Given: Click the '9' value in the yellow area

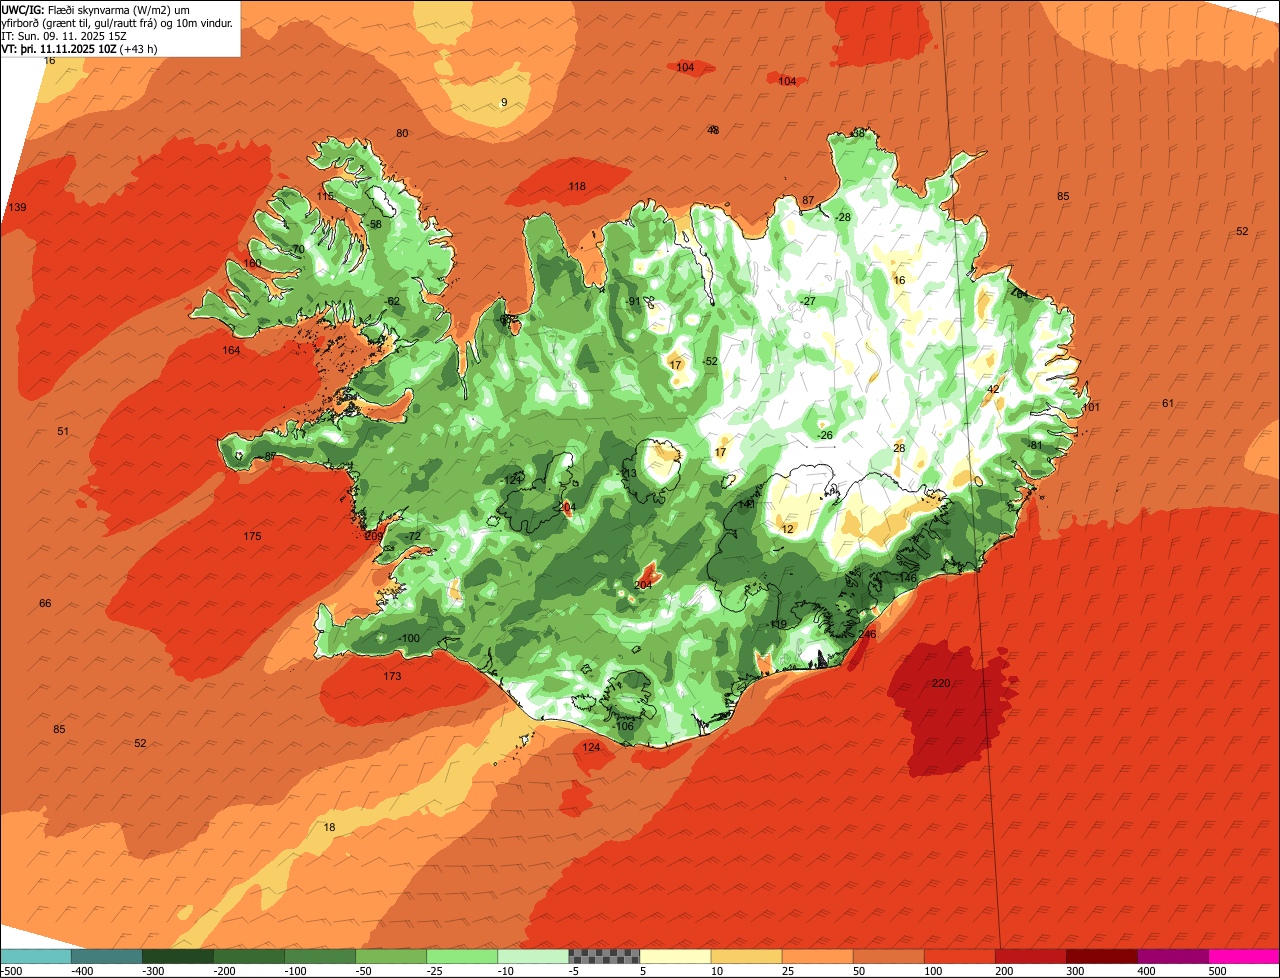Looking at the screenshot, I should tap(504, 102).
